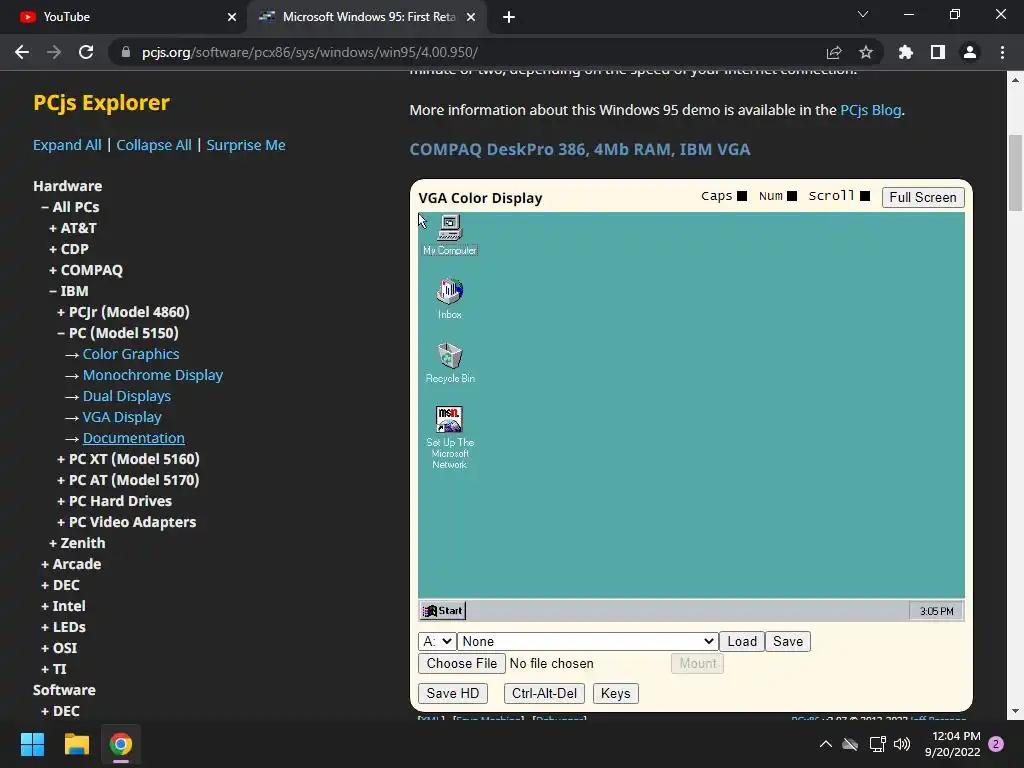Expand the Intel tree node
This screenshot has width=1024, height=768.
pos(63,606)
